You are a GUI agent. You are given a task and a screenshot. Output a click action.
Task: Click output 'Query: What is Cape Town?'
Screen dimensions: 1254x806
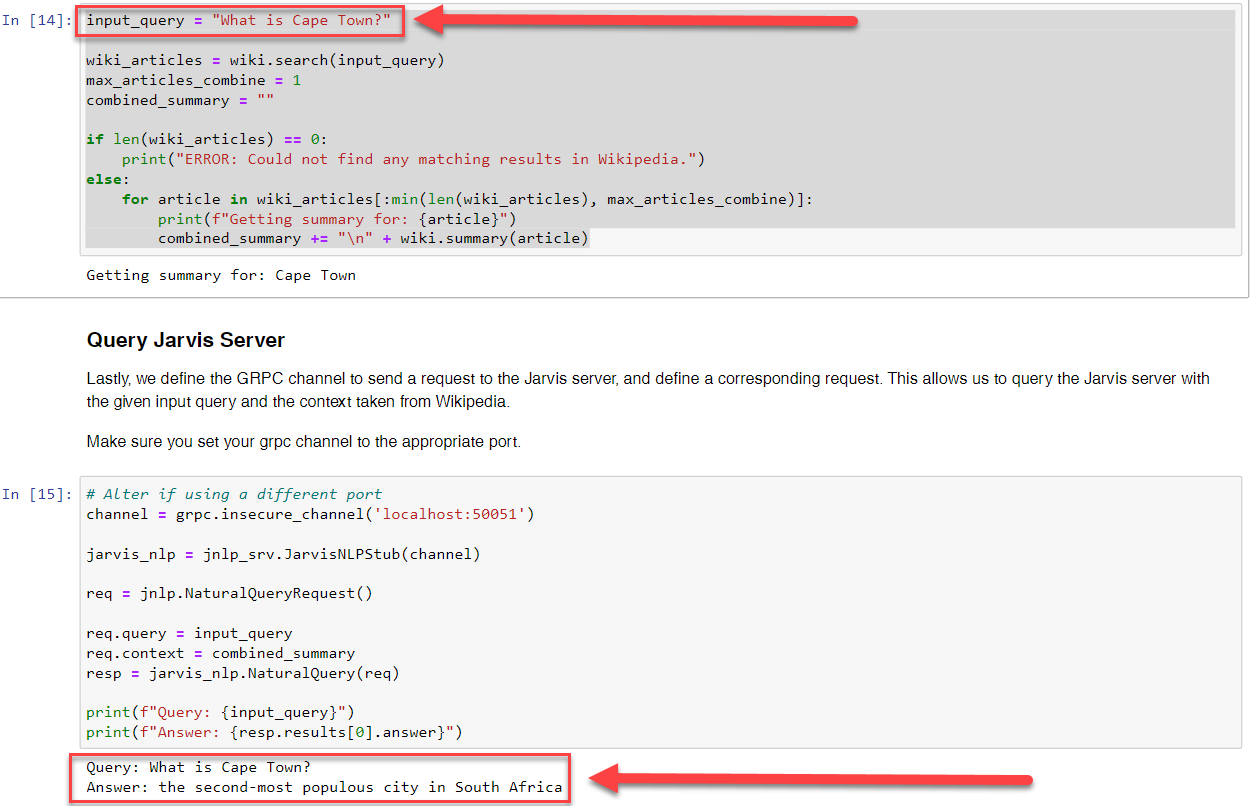pyautogui.click(x=198, y=768)
